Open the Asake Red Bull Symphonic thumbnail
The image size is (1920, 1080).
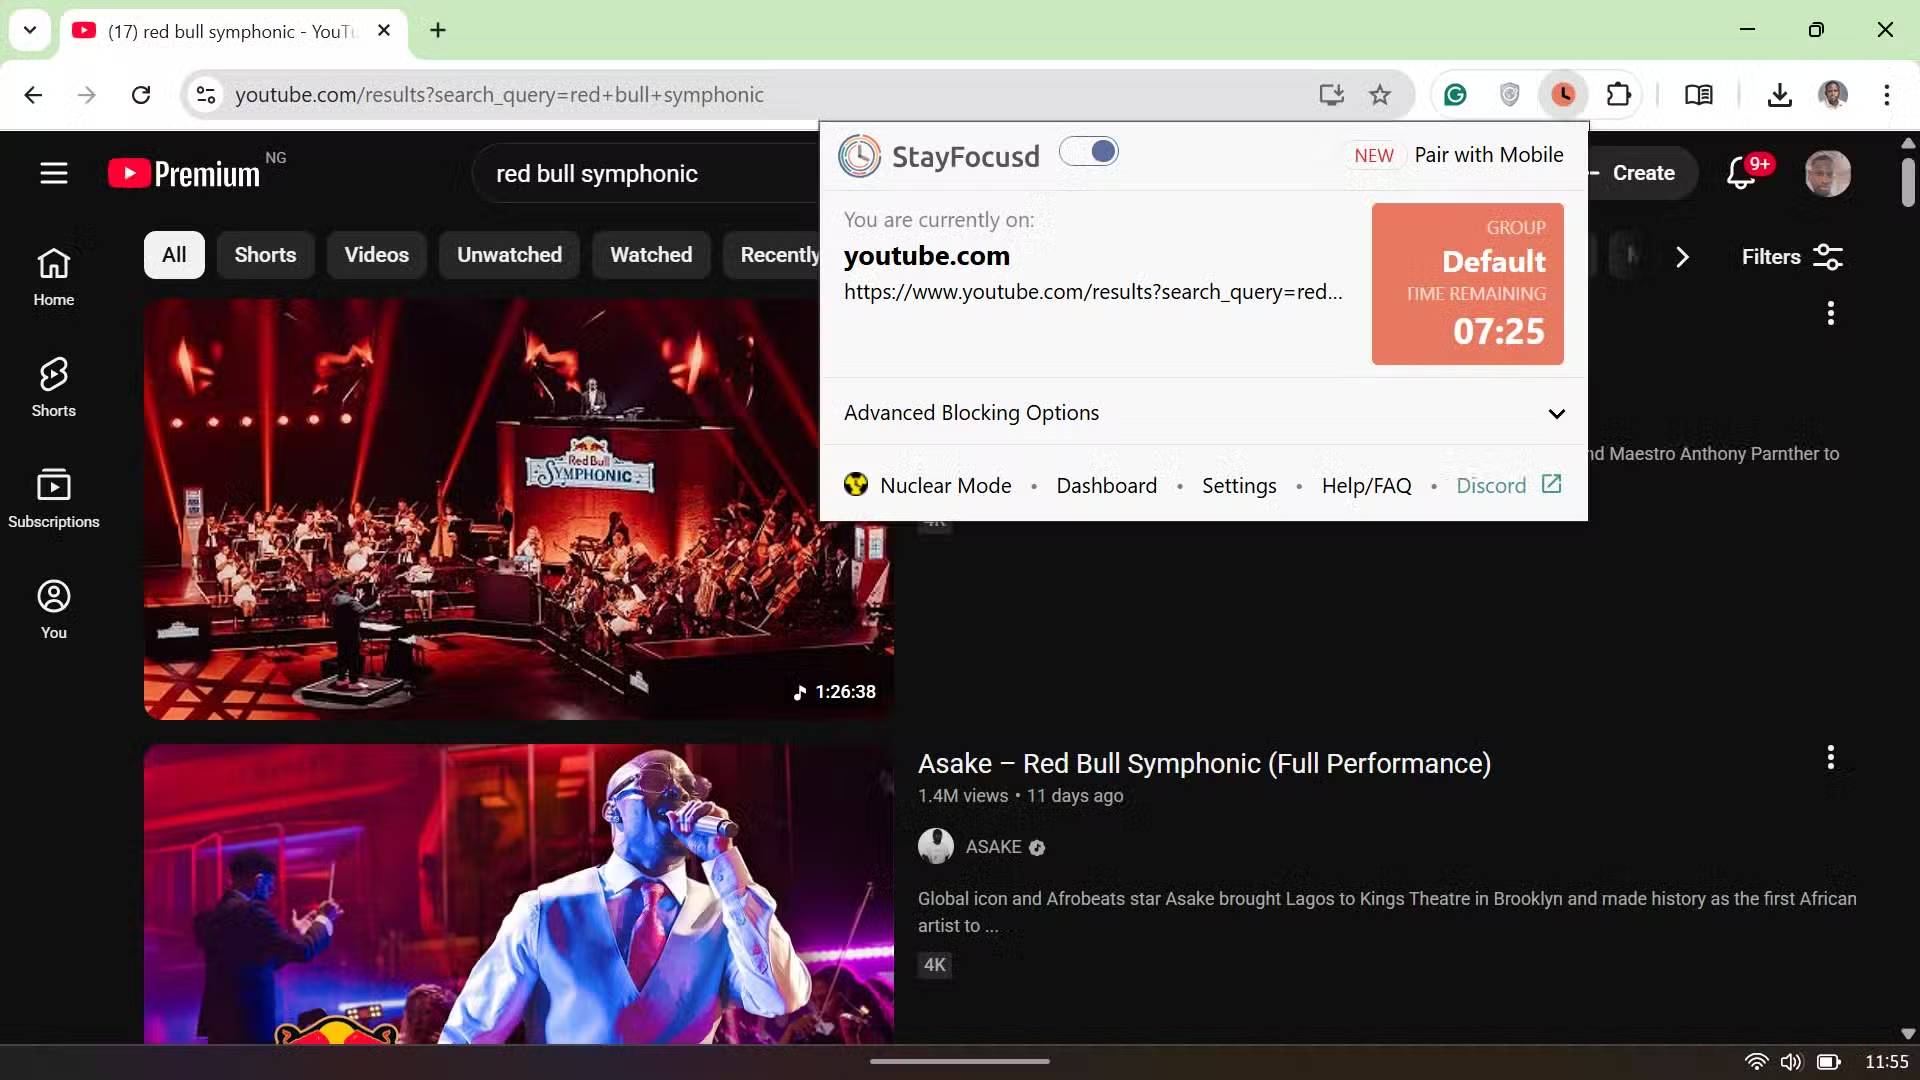click(518, 893)
